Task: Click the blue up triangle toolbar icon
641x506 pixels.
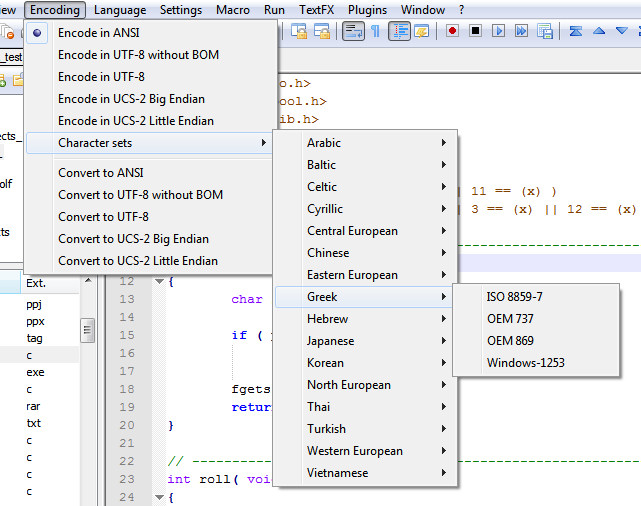Action: [x=599, y=31]
